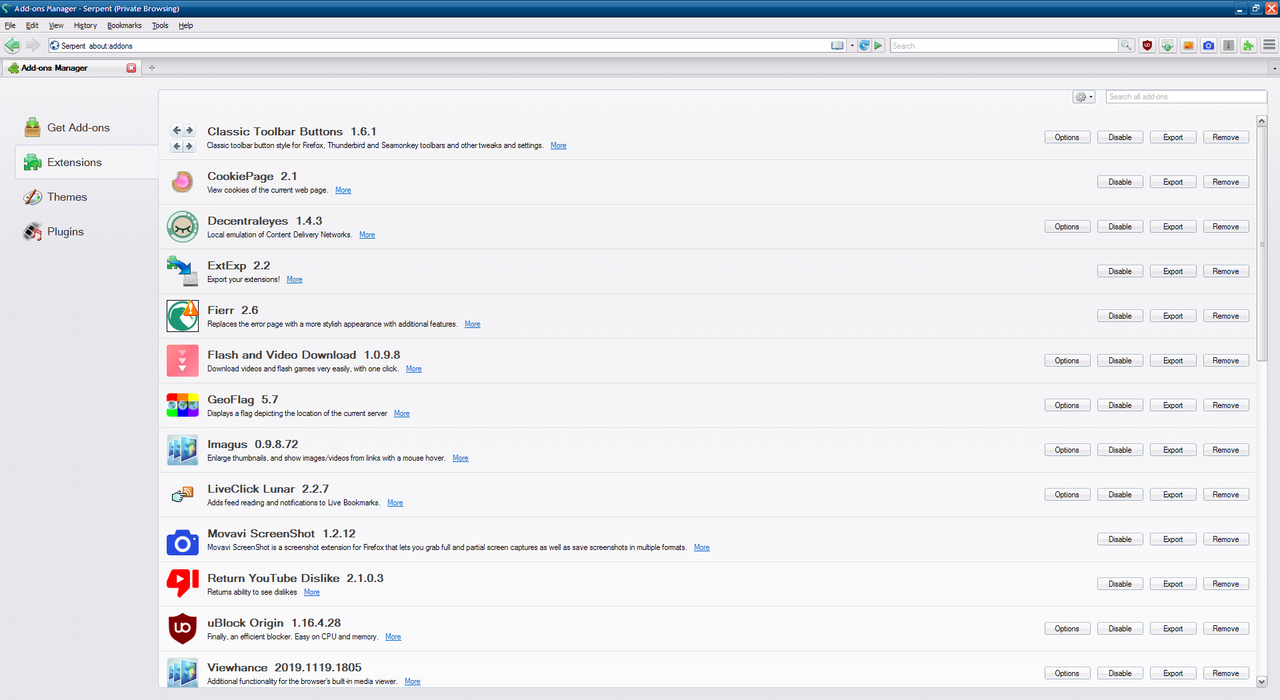Click the Imagus picture toolbar icon
The height and width of the screenshot is (700, 1280).
[x=1188, y=46]
